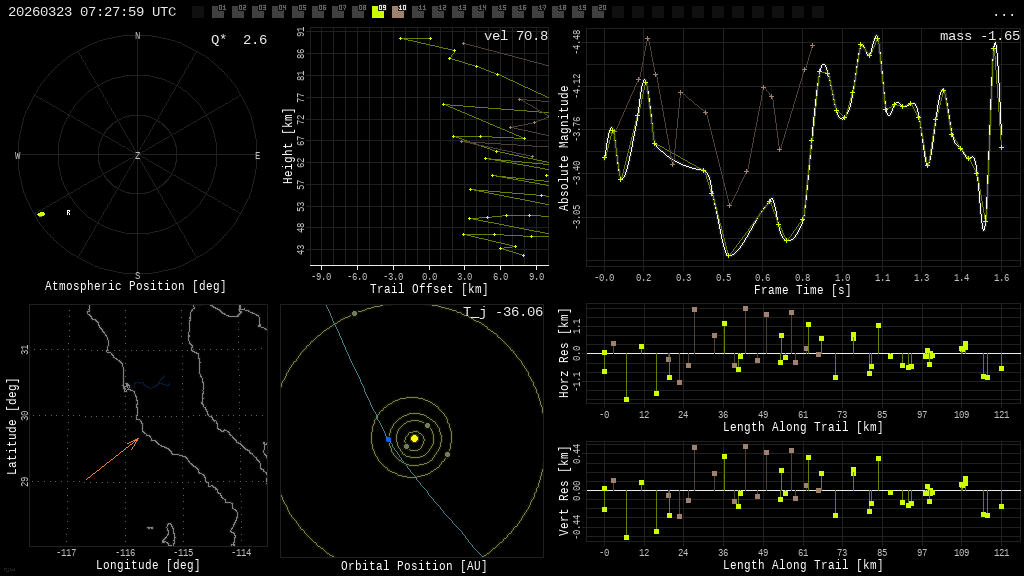Click the -117 longitude tick label

tap(67, 552)
